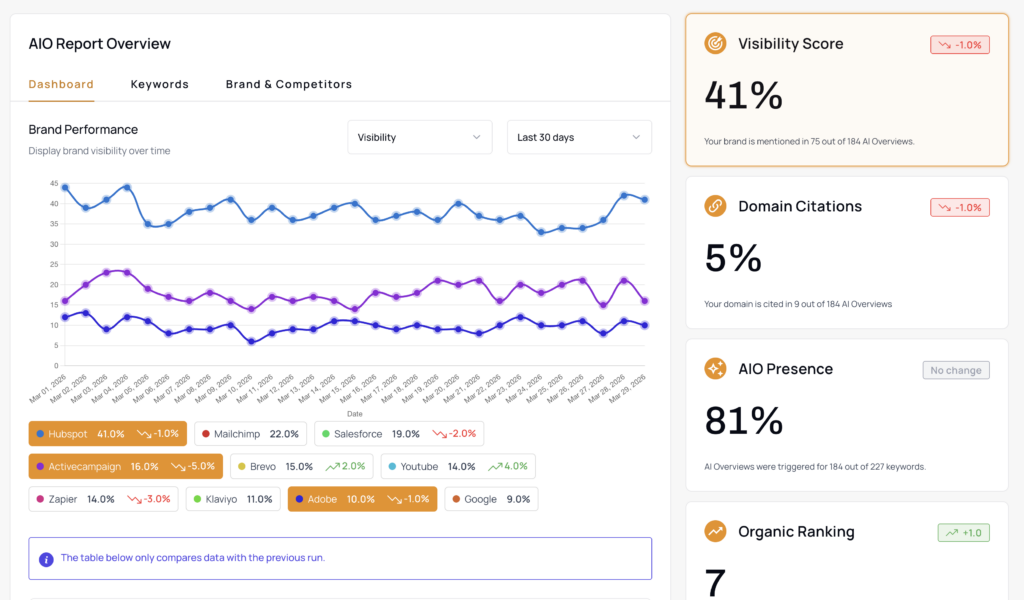Click the info icon in the notice banner

[x=46, y=559]
